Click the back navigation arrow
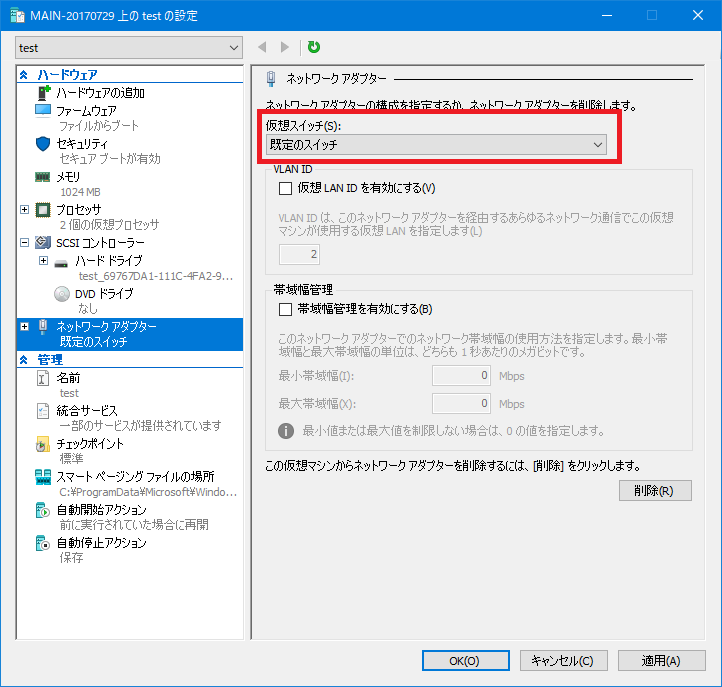This screenshot has width=722, height=687. [262, 47]
